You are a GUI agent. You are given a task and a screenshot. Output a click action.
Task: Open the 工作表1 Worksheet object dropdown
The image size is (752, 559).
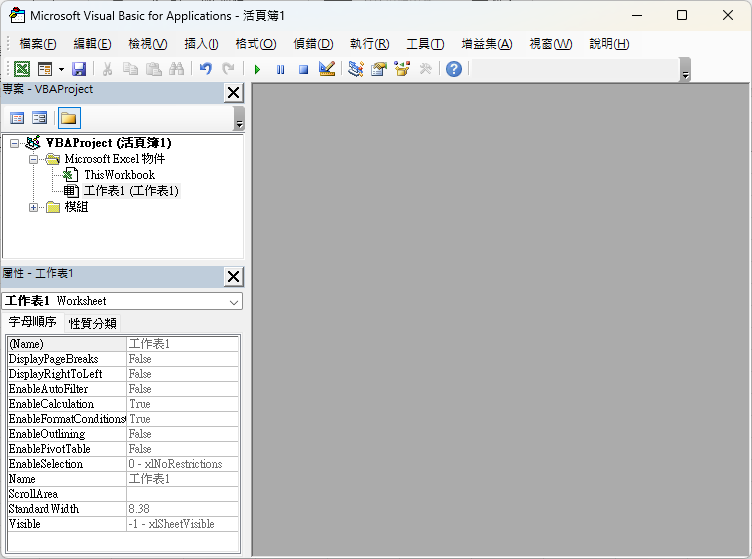click(x=234, y=302)
